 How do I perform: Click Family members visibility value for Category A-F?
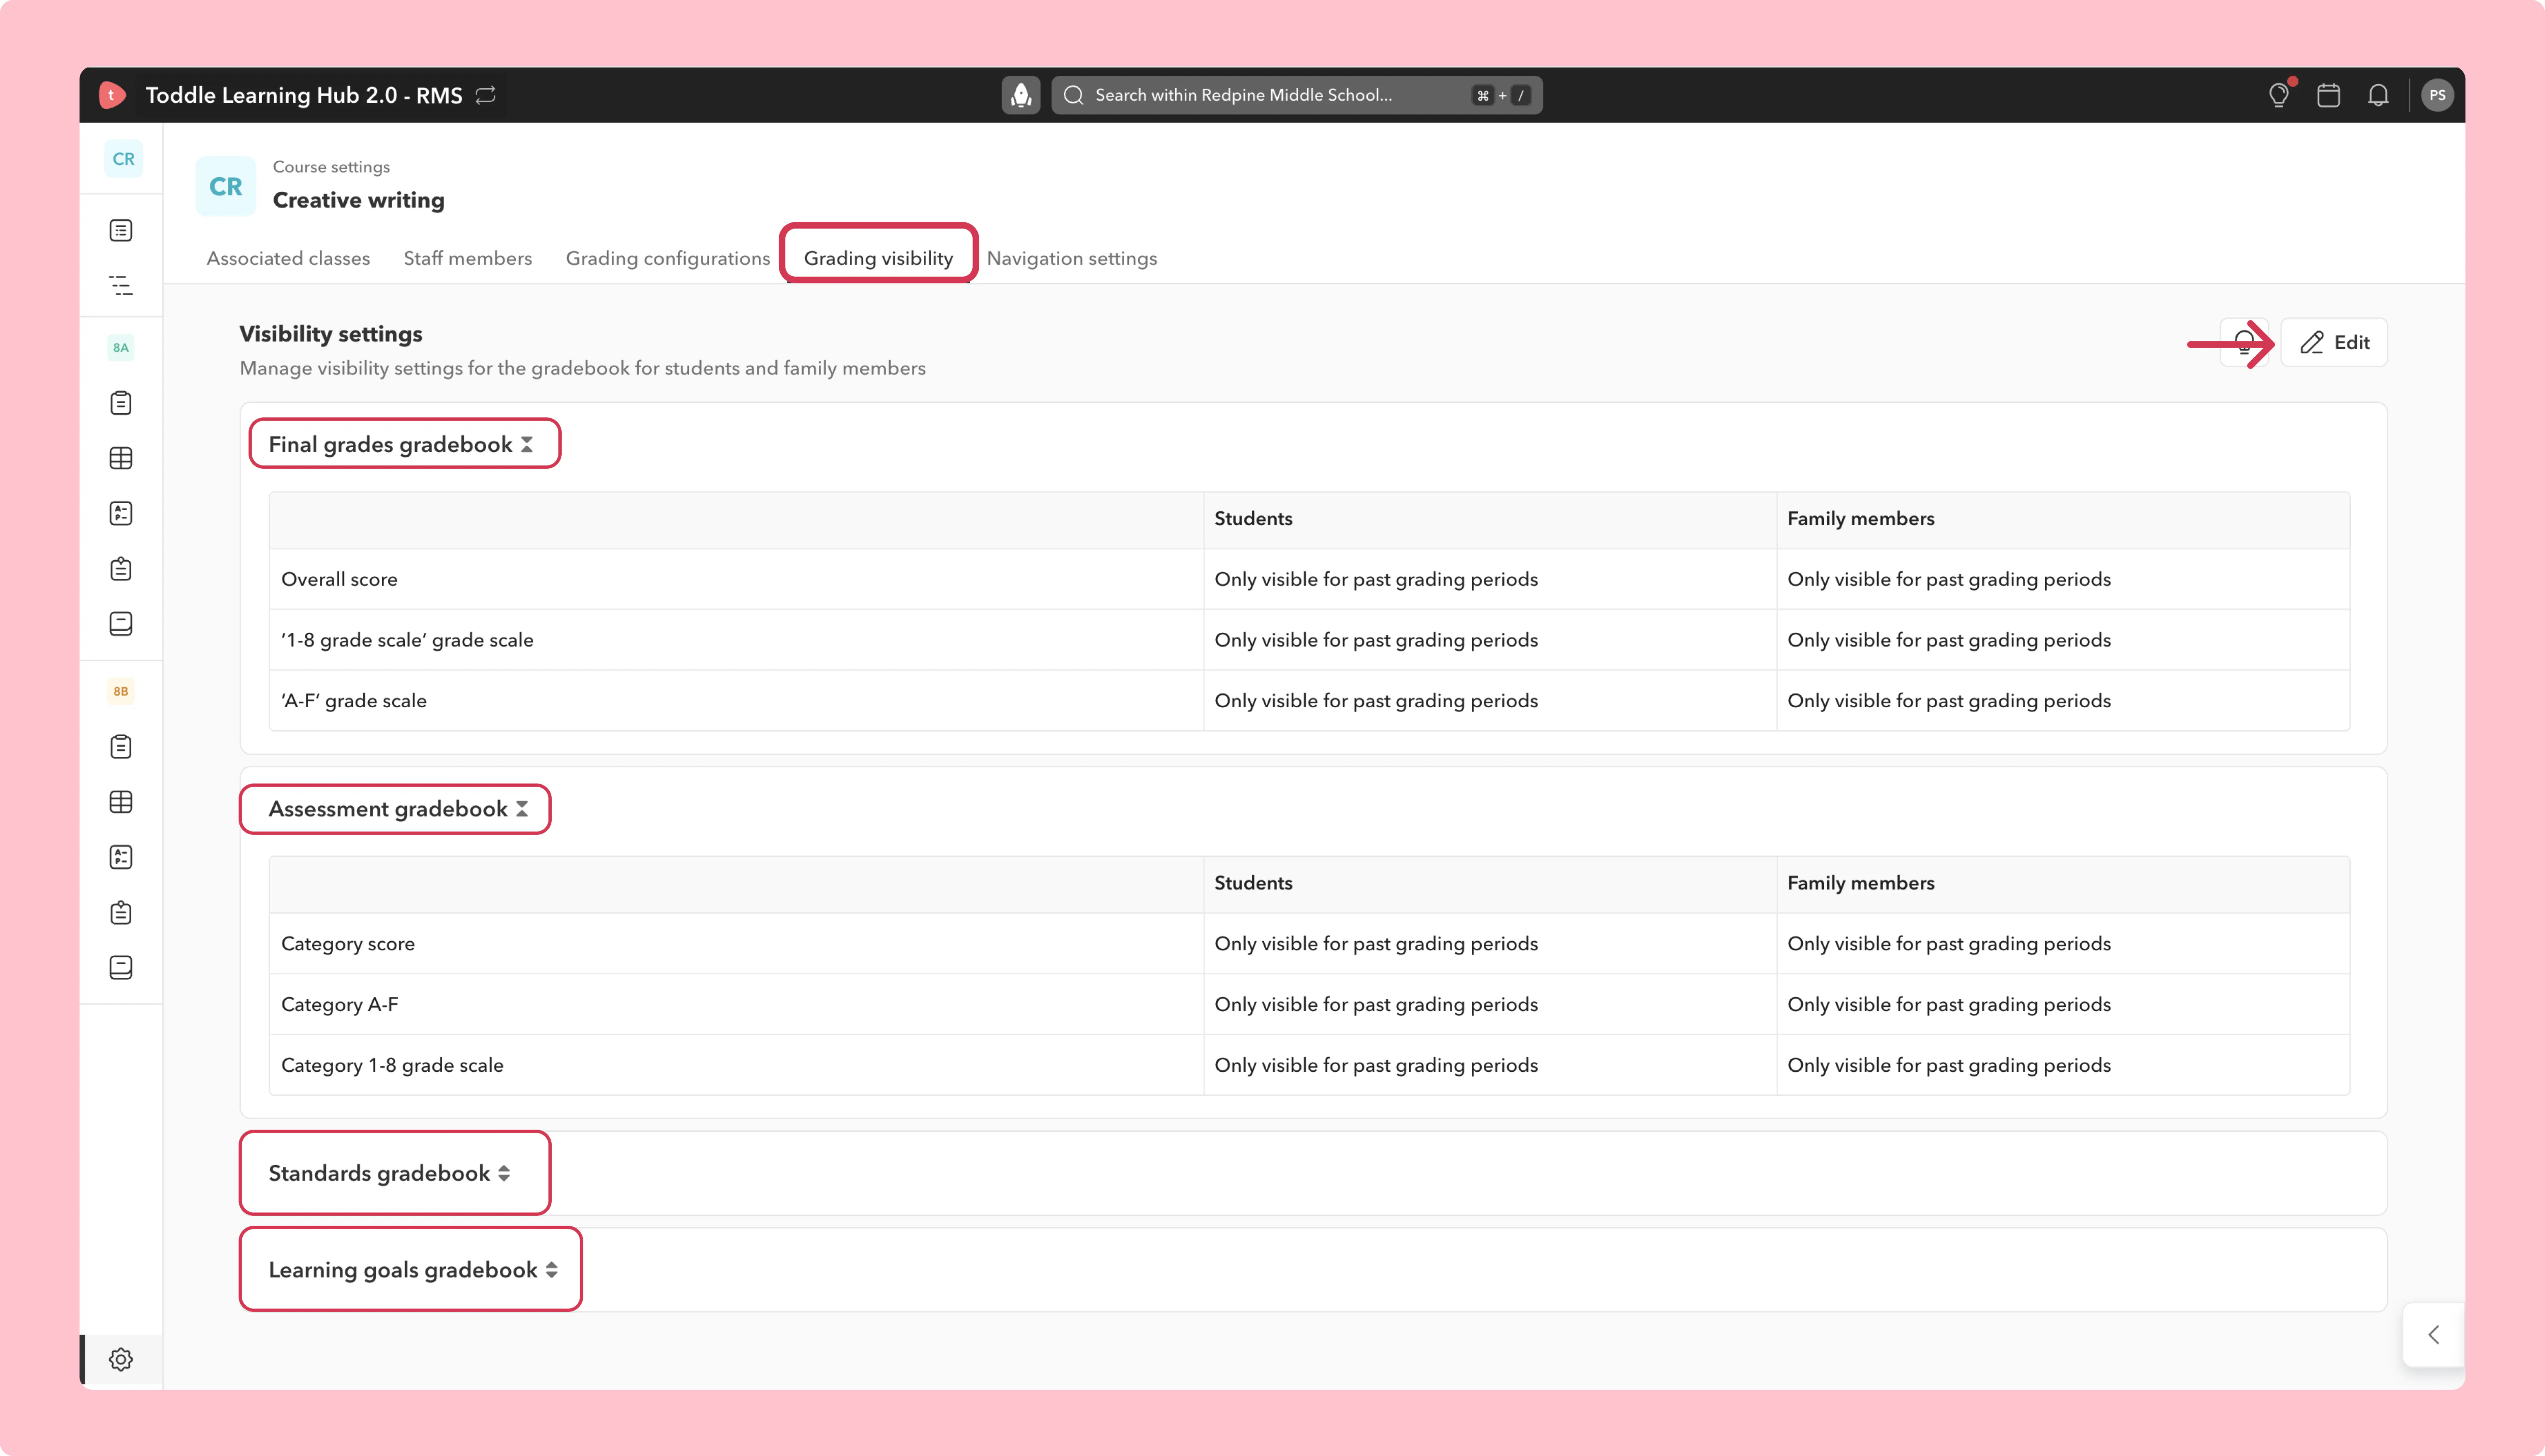click(x=1949, y=1005)
